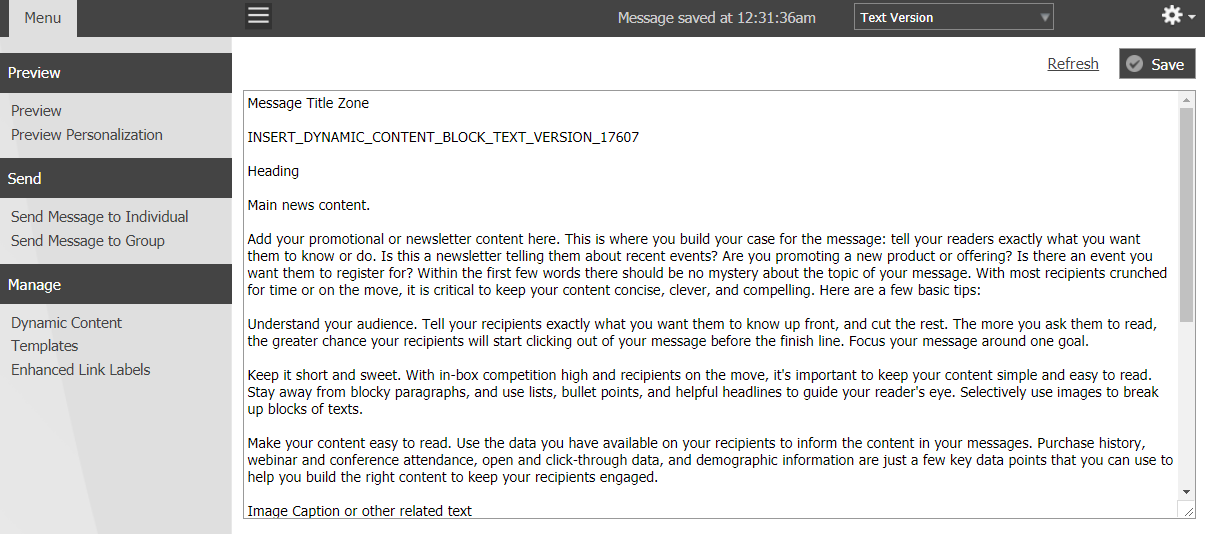This screenshot has width=1205, height=534.
Task: Open Preview Personalization
Action: 87,135
